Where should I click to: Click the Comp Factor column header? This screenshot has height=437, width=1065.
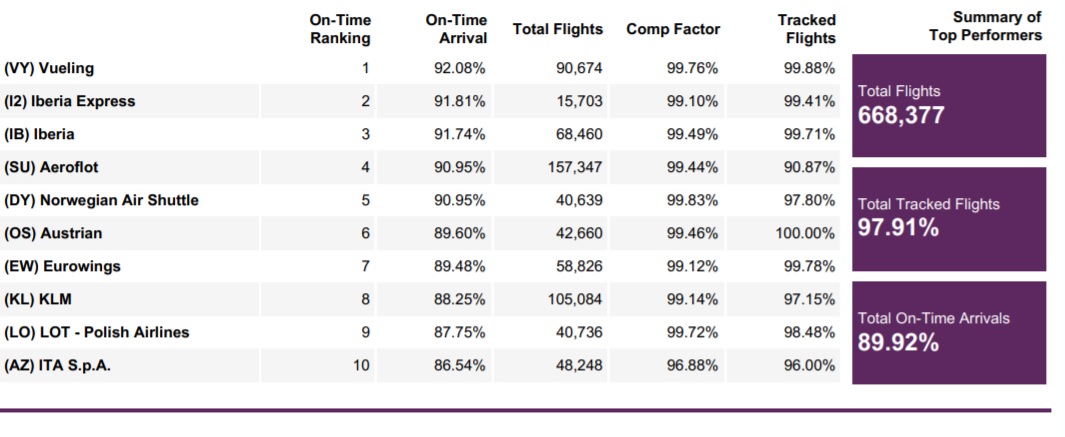[673, 29]
